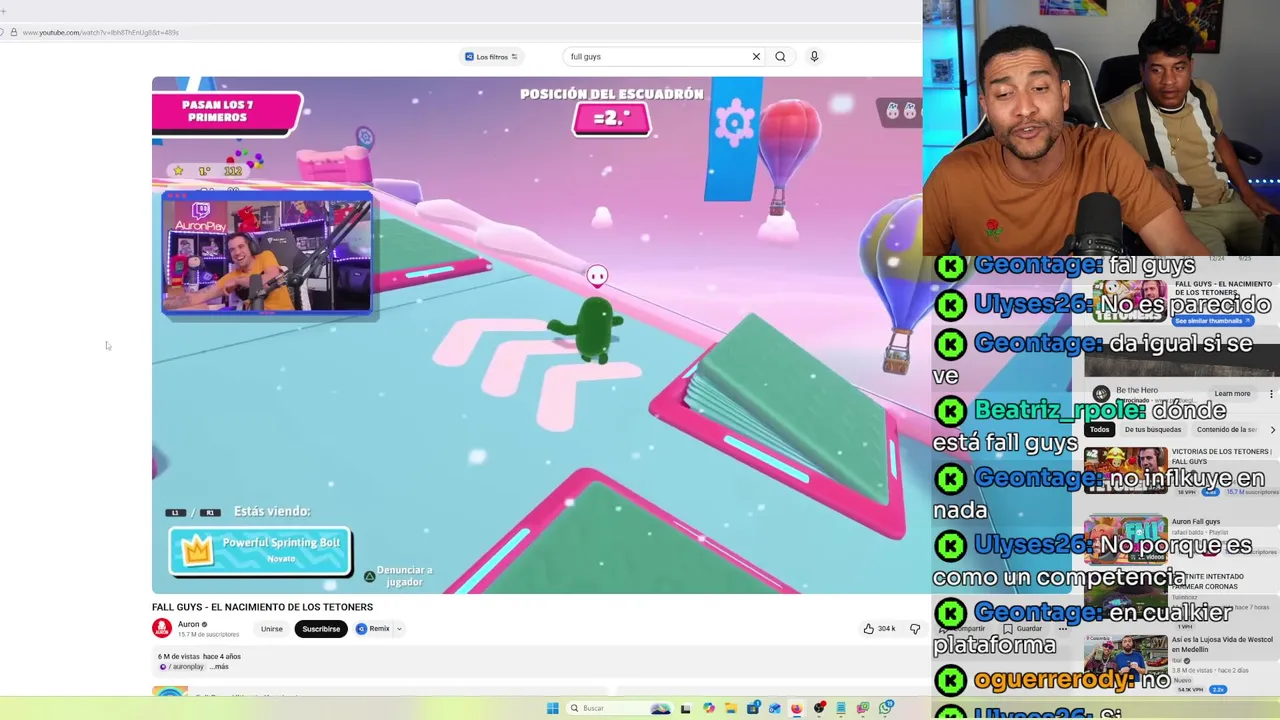This screenshot has height=720, width=1280.
Task: Open OBS Studio from the taskbar
Action: pos(820,708)
